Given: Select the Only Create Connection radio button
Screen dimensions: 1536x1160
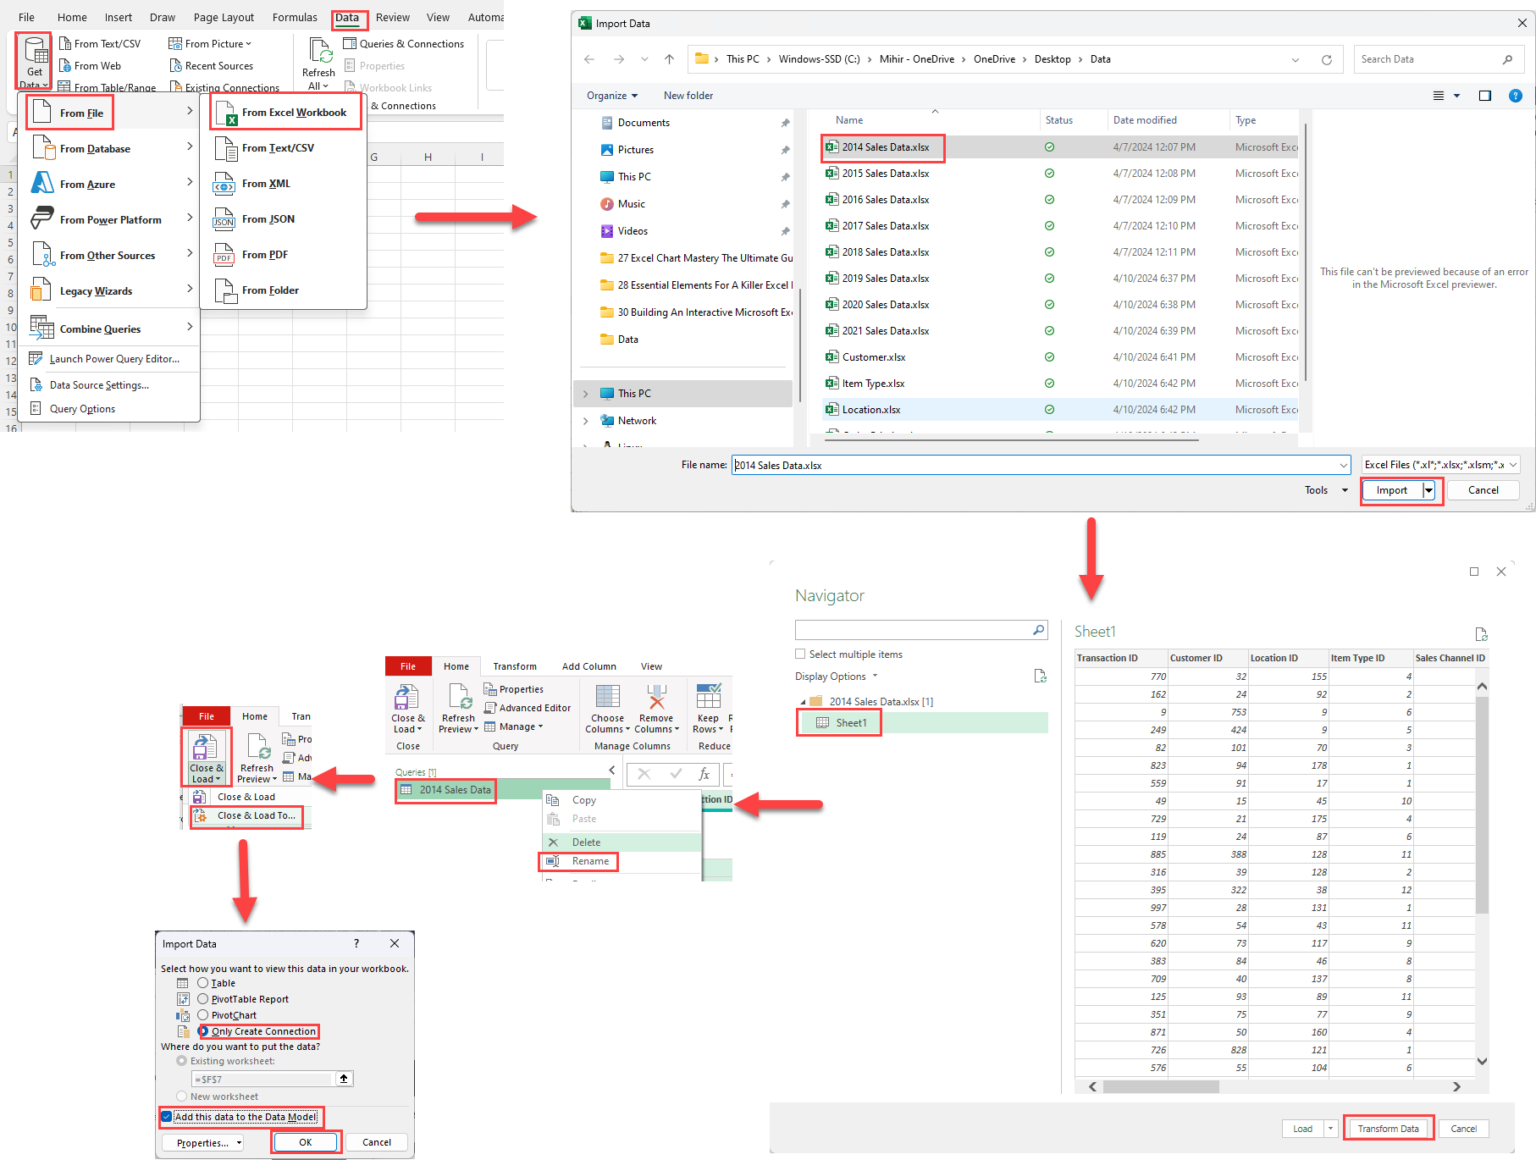Looking at the screenshot, I should (202, 1031).
